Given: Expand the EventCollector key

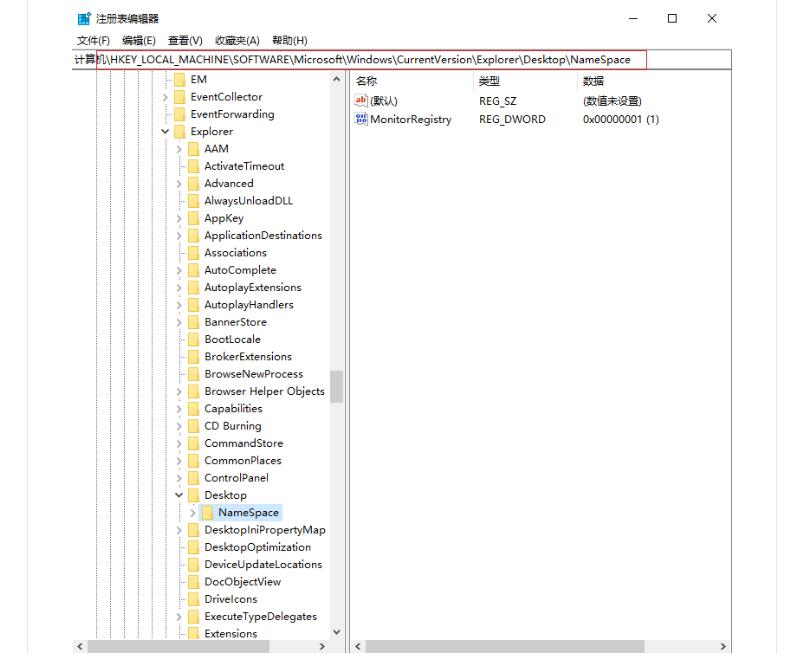Looking at the screenshot, I should (165, 97).
